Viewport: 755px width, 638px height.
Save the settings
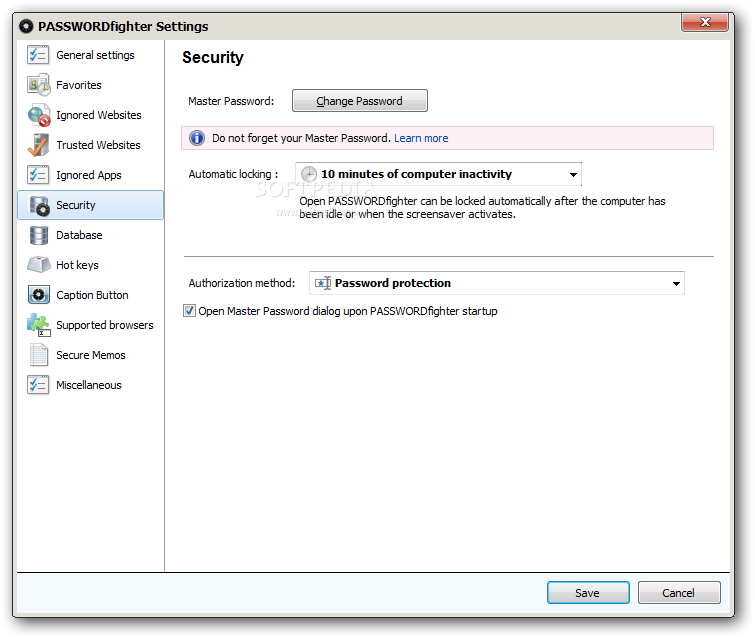tap(588, 593)
